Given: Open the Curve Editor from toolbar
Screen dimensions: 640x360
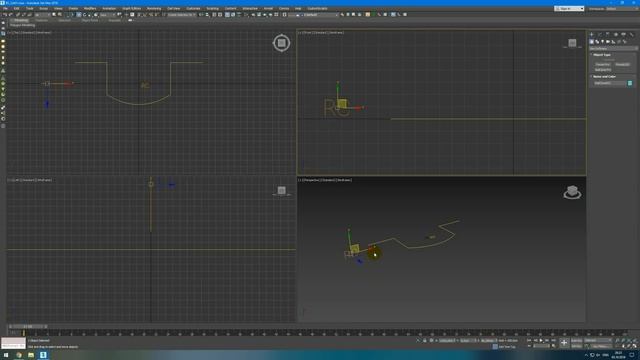Looking at the screenshot, I should (233, 14).
